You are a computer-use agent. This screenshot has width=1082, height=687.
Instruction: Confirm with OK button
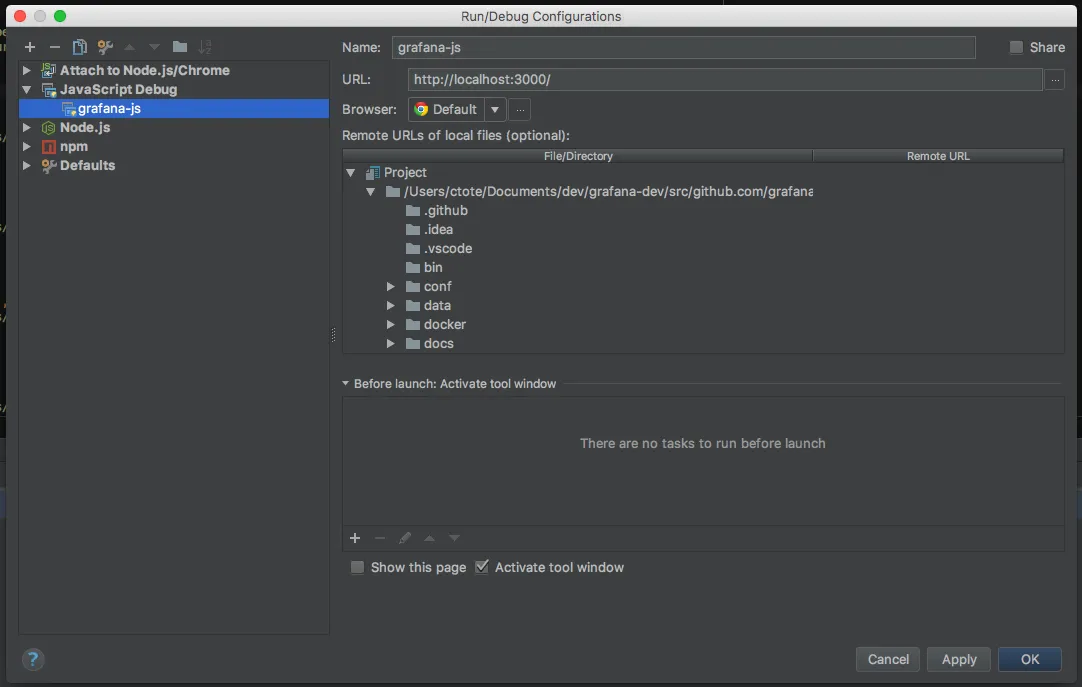(1030, 659)
